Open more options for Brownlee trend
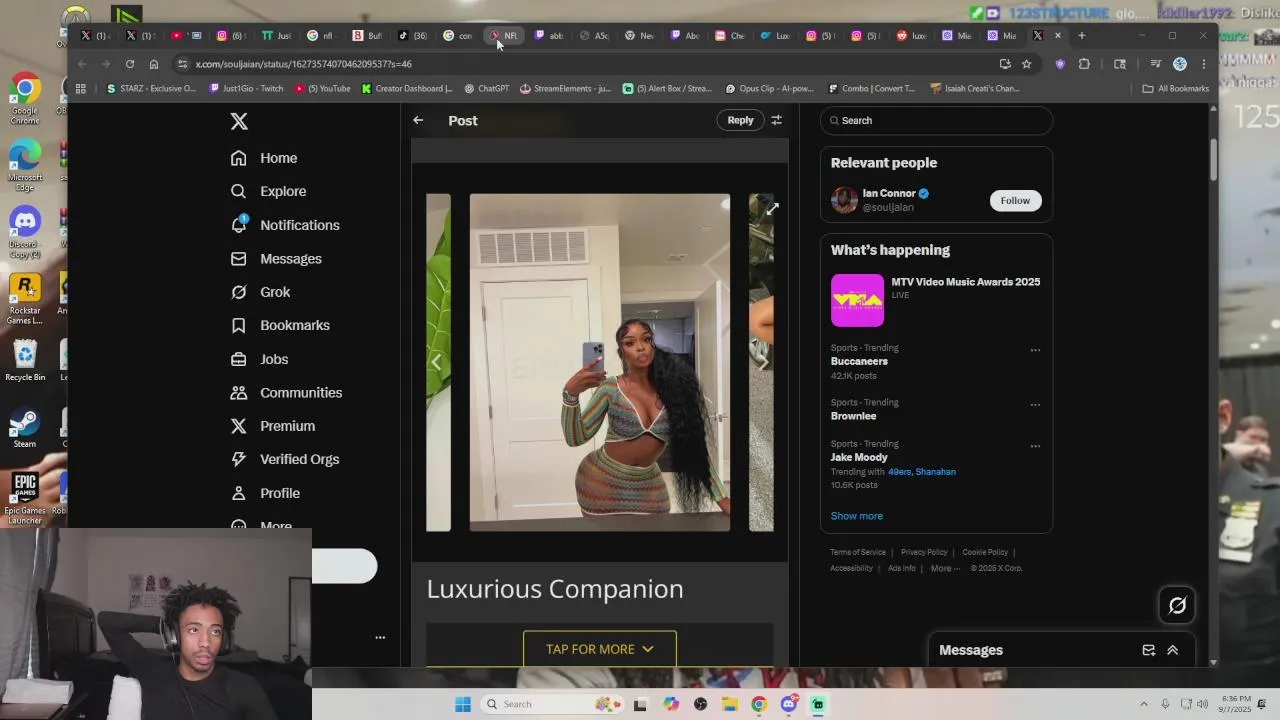 coord(1035,405)
